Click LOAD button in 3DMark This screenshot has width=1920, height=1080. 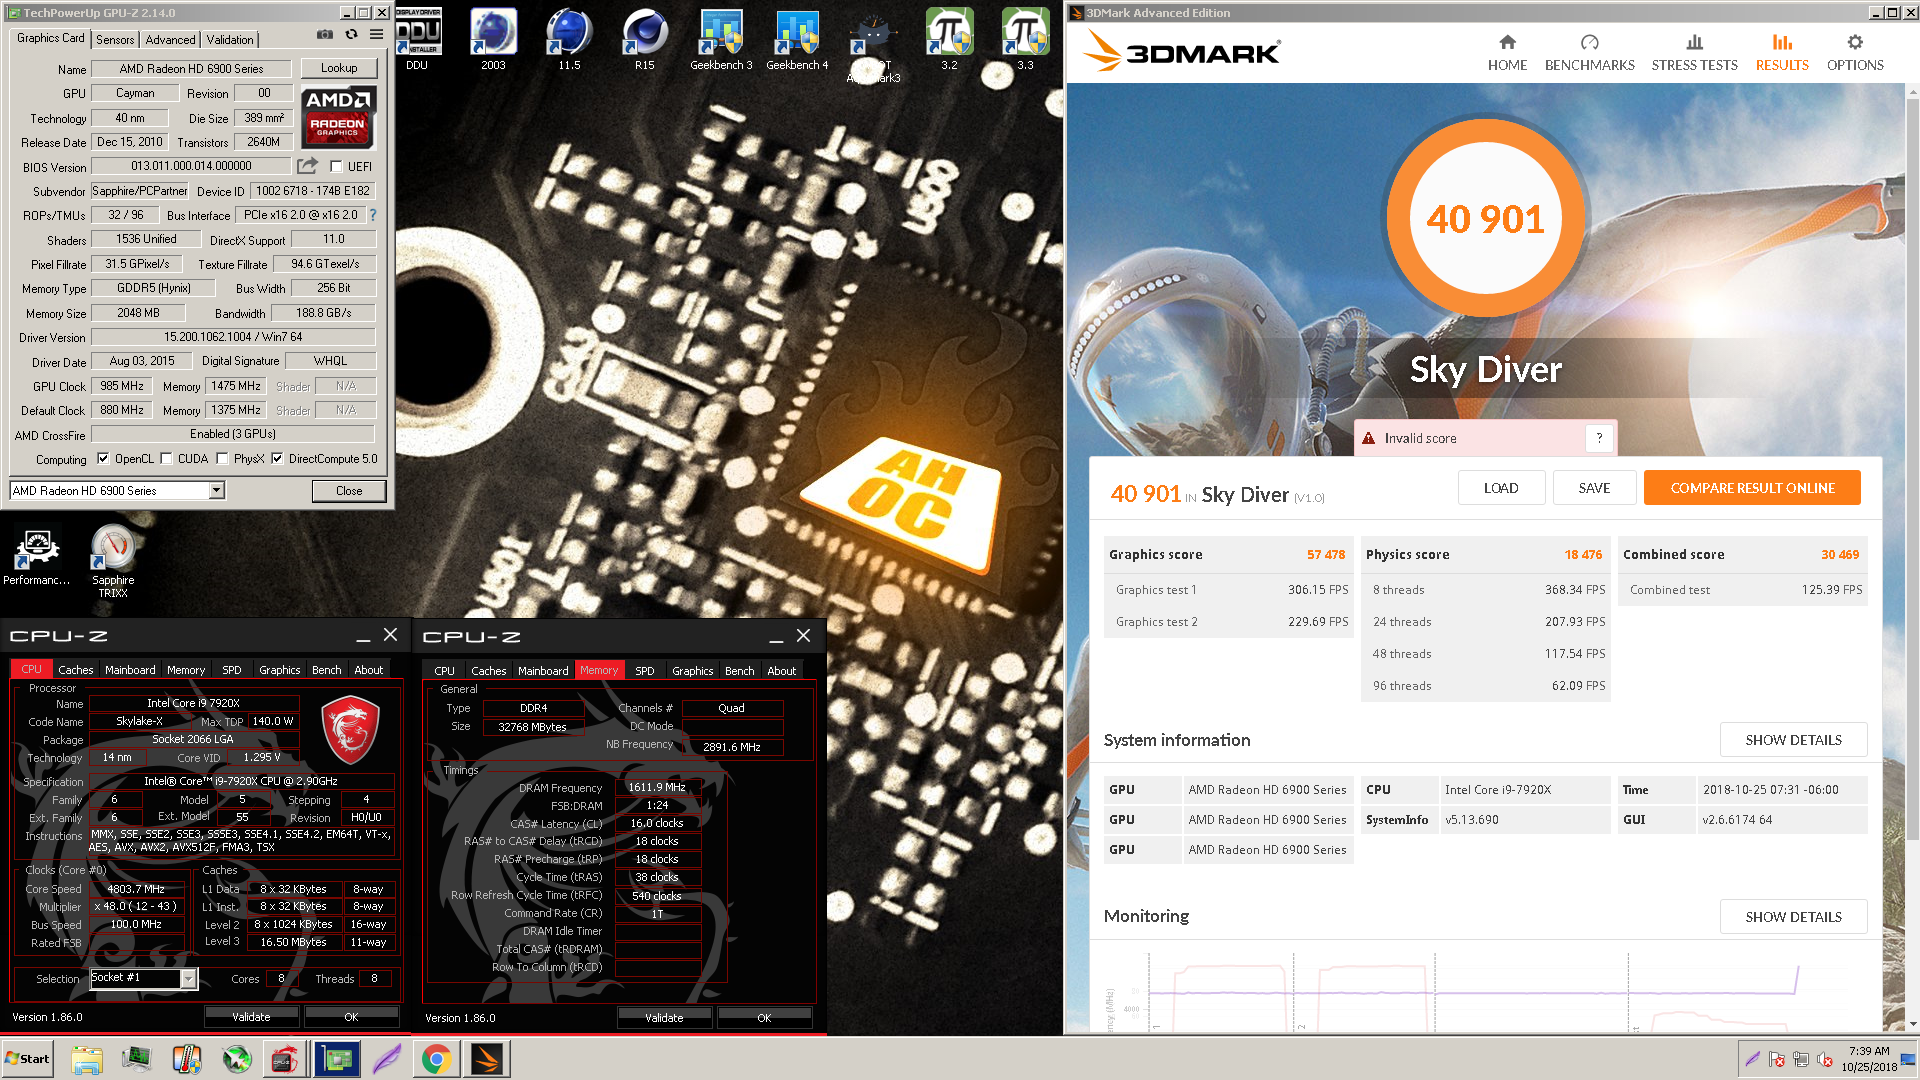(1501, 488)
